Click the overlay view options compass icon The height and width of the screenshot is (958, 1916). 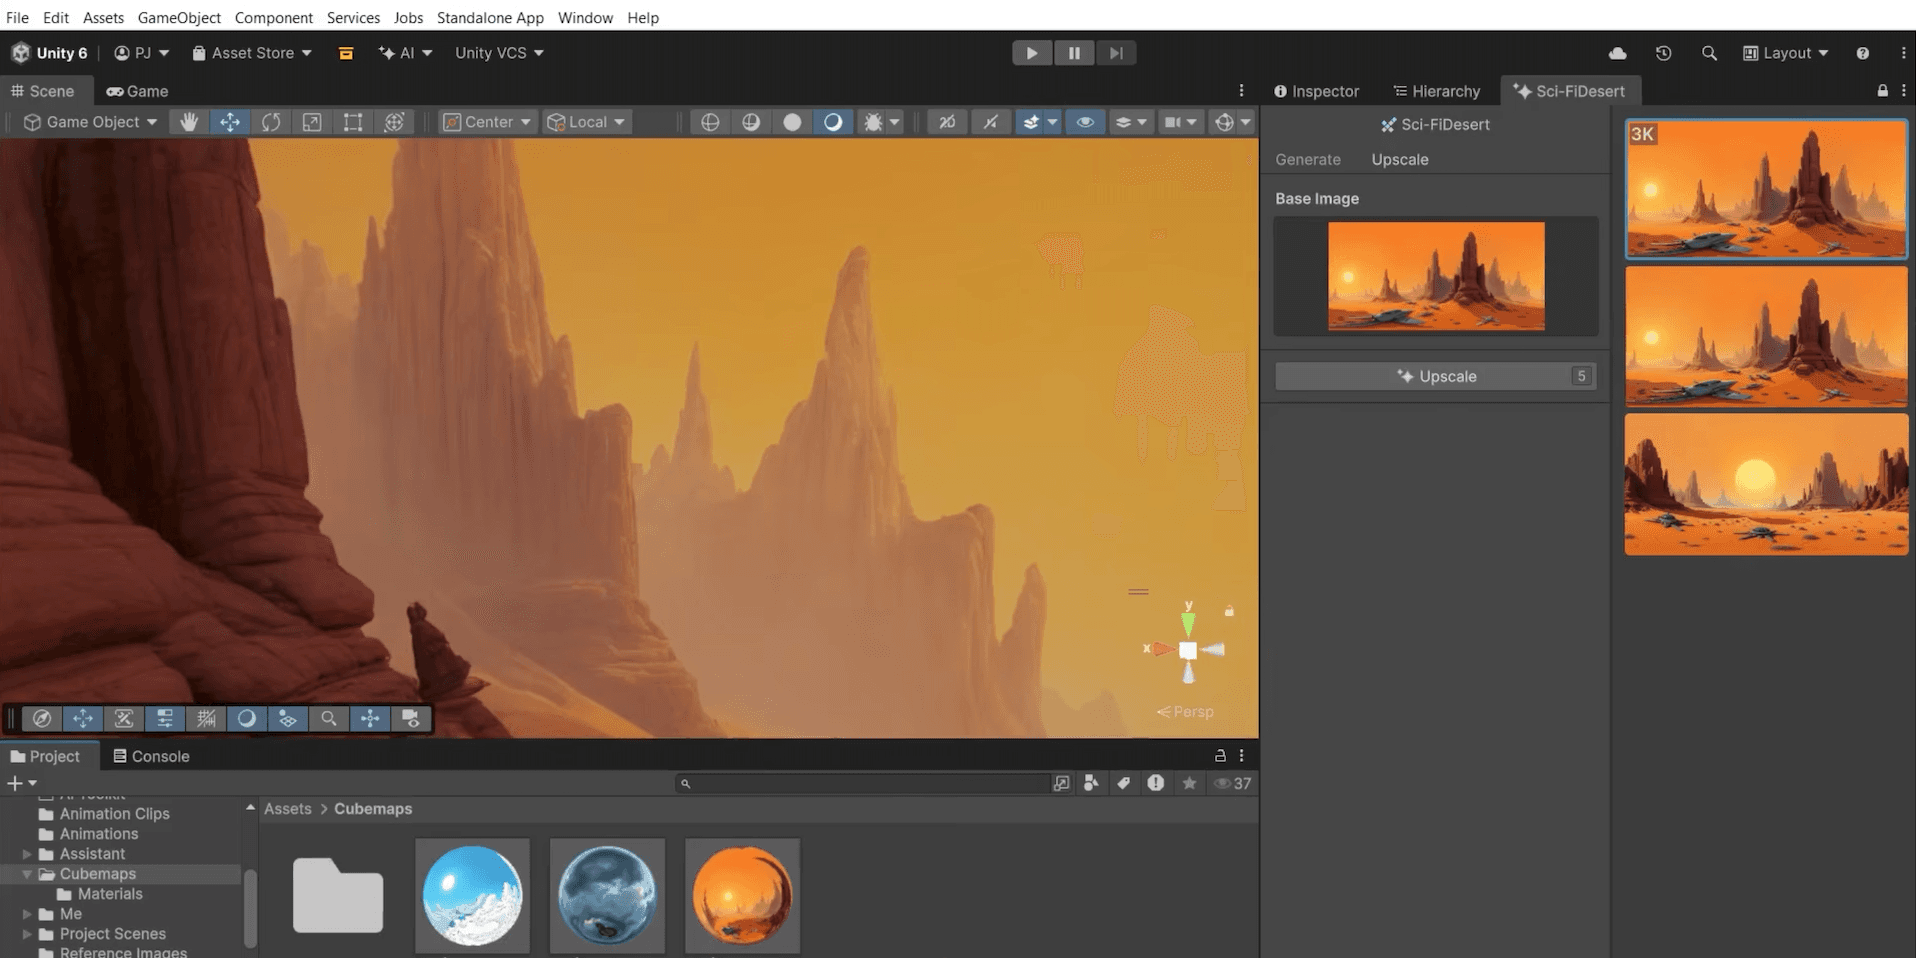42,718
